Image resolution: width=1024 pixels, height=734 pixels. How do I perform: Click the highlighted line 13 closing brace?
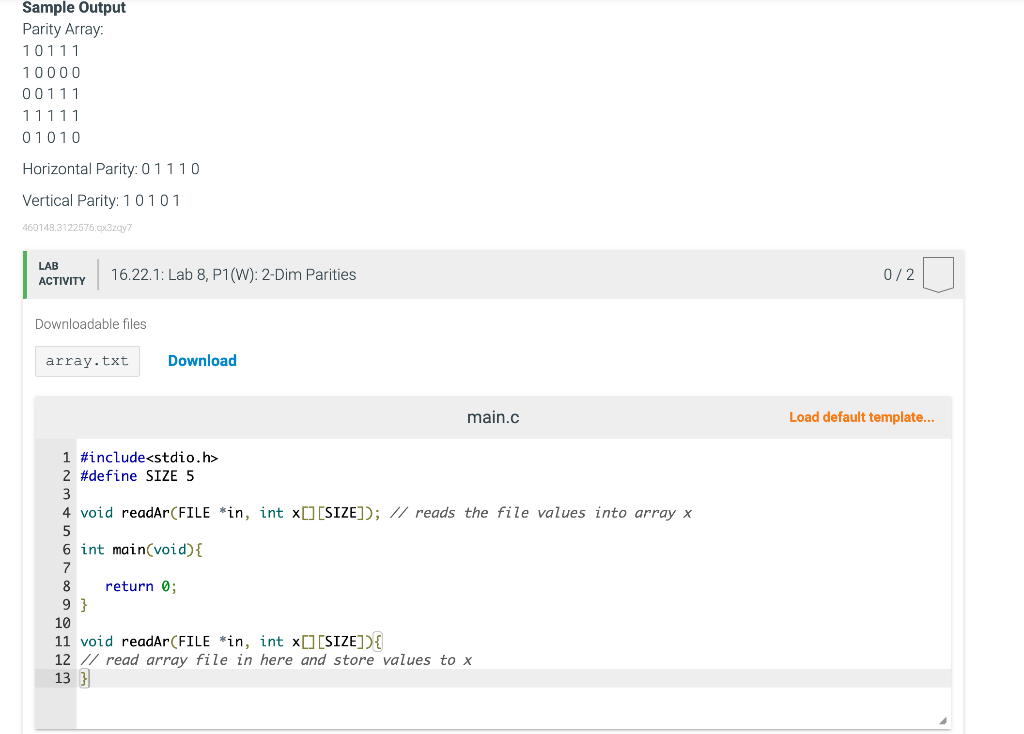pos(83,678)
